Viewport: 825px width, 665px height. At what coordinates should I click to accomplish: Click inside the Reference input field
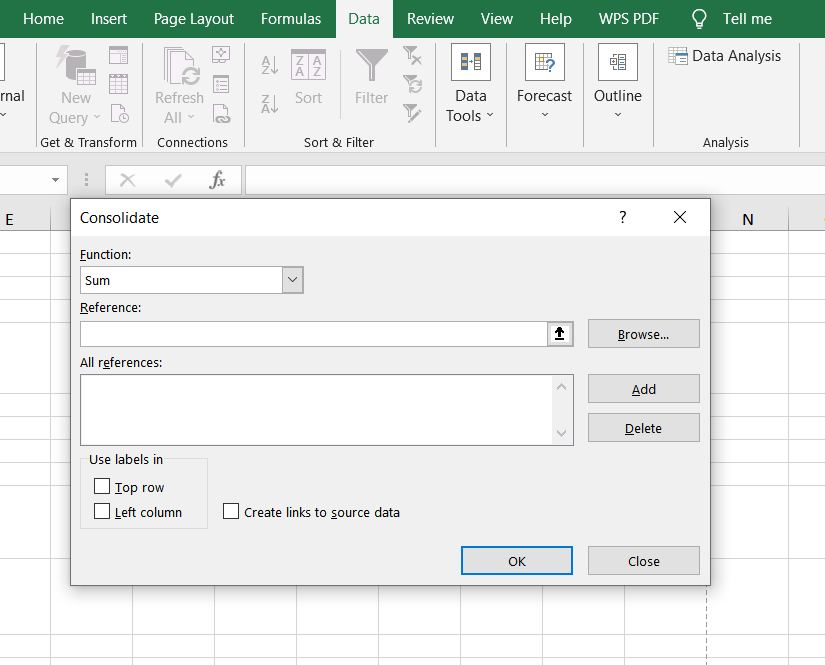(313, 334)
